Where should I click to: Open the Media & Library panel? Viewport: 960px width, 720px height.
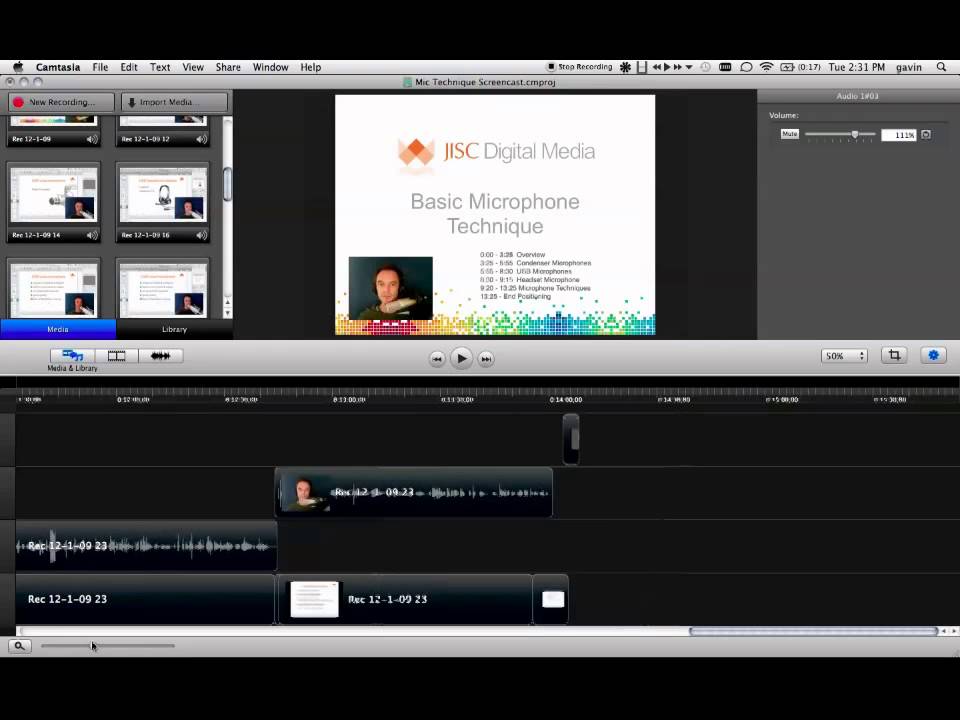point(72,356)
